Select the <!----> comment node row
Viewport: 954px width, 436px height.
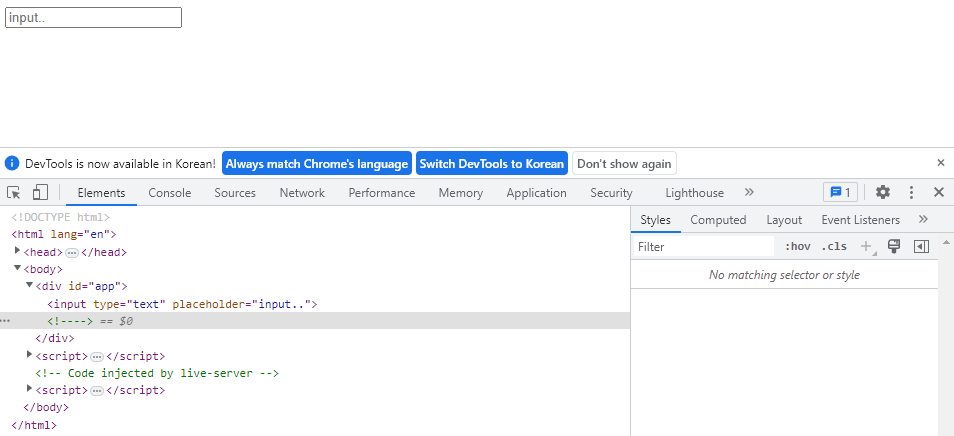coord(315,320)
